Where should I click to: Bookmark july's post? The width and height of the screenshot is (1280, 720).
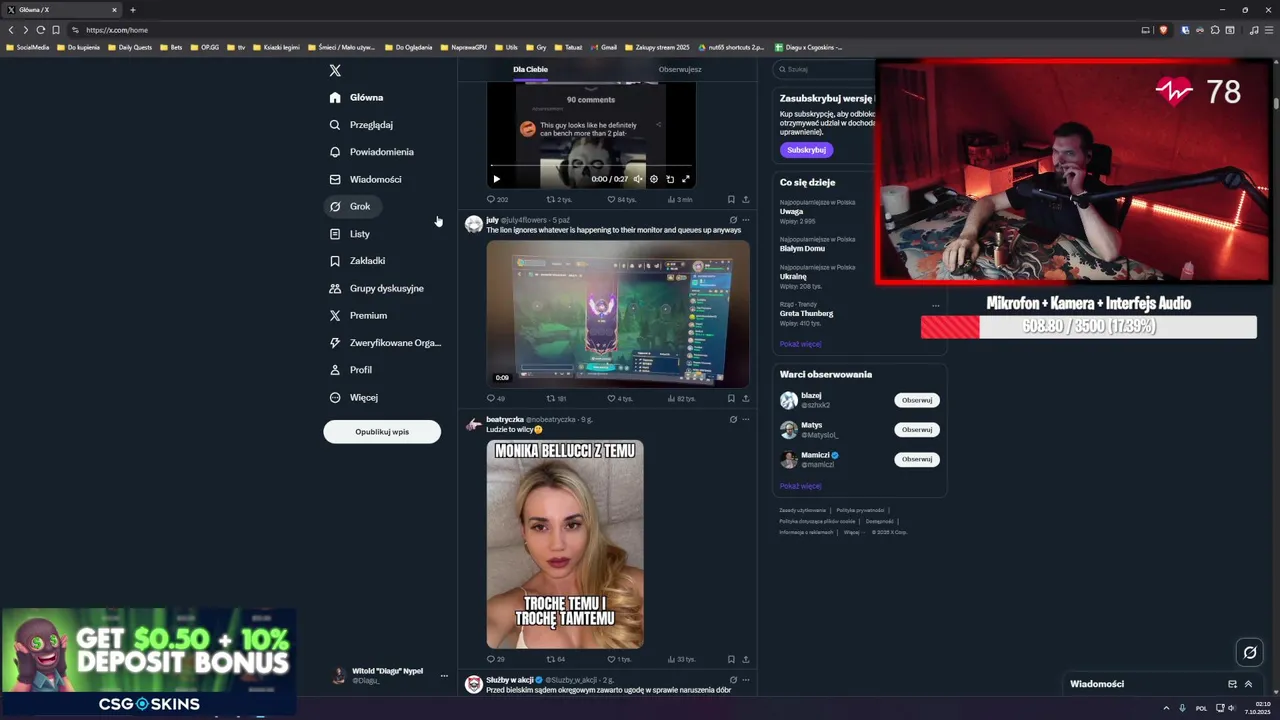[731, 398]
